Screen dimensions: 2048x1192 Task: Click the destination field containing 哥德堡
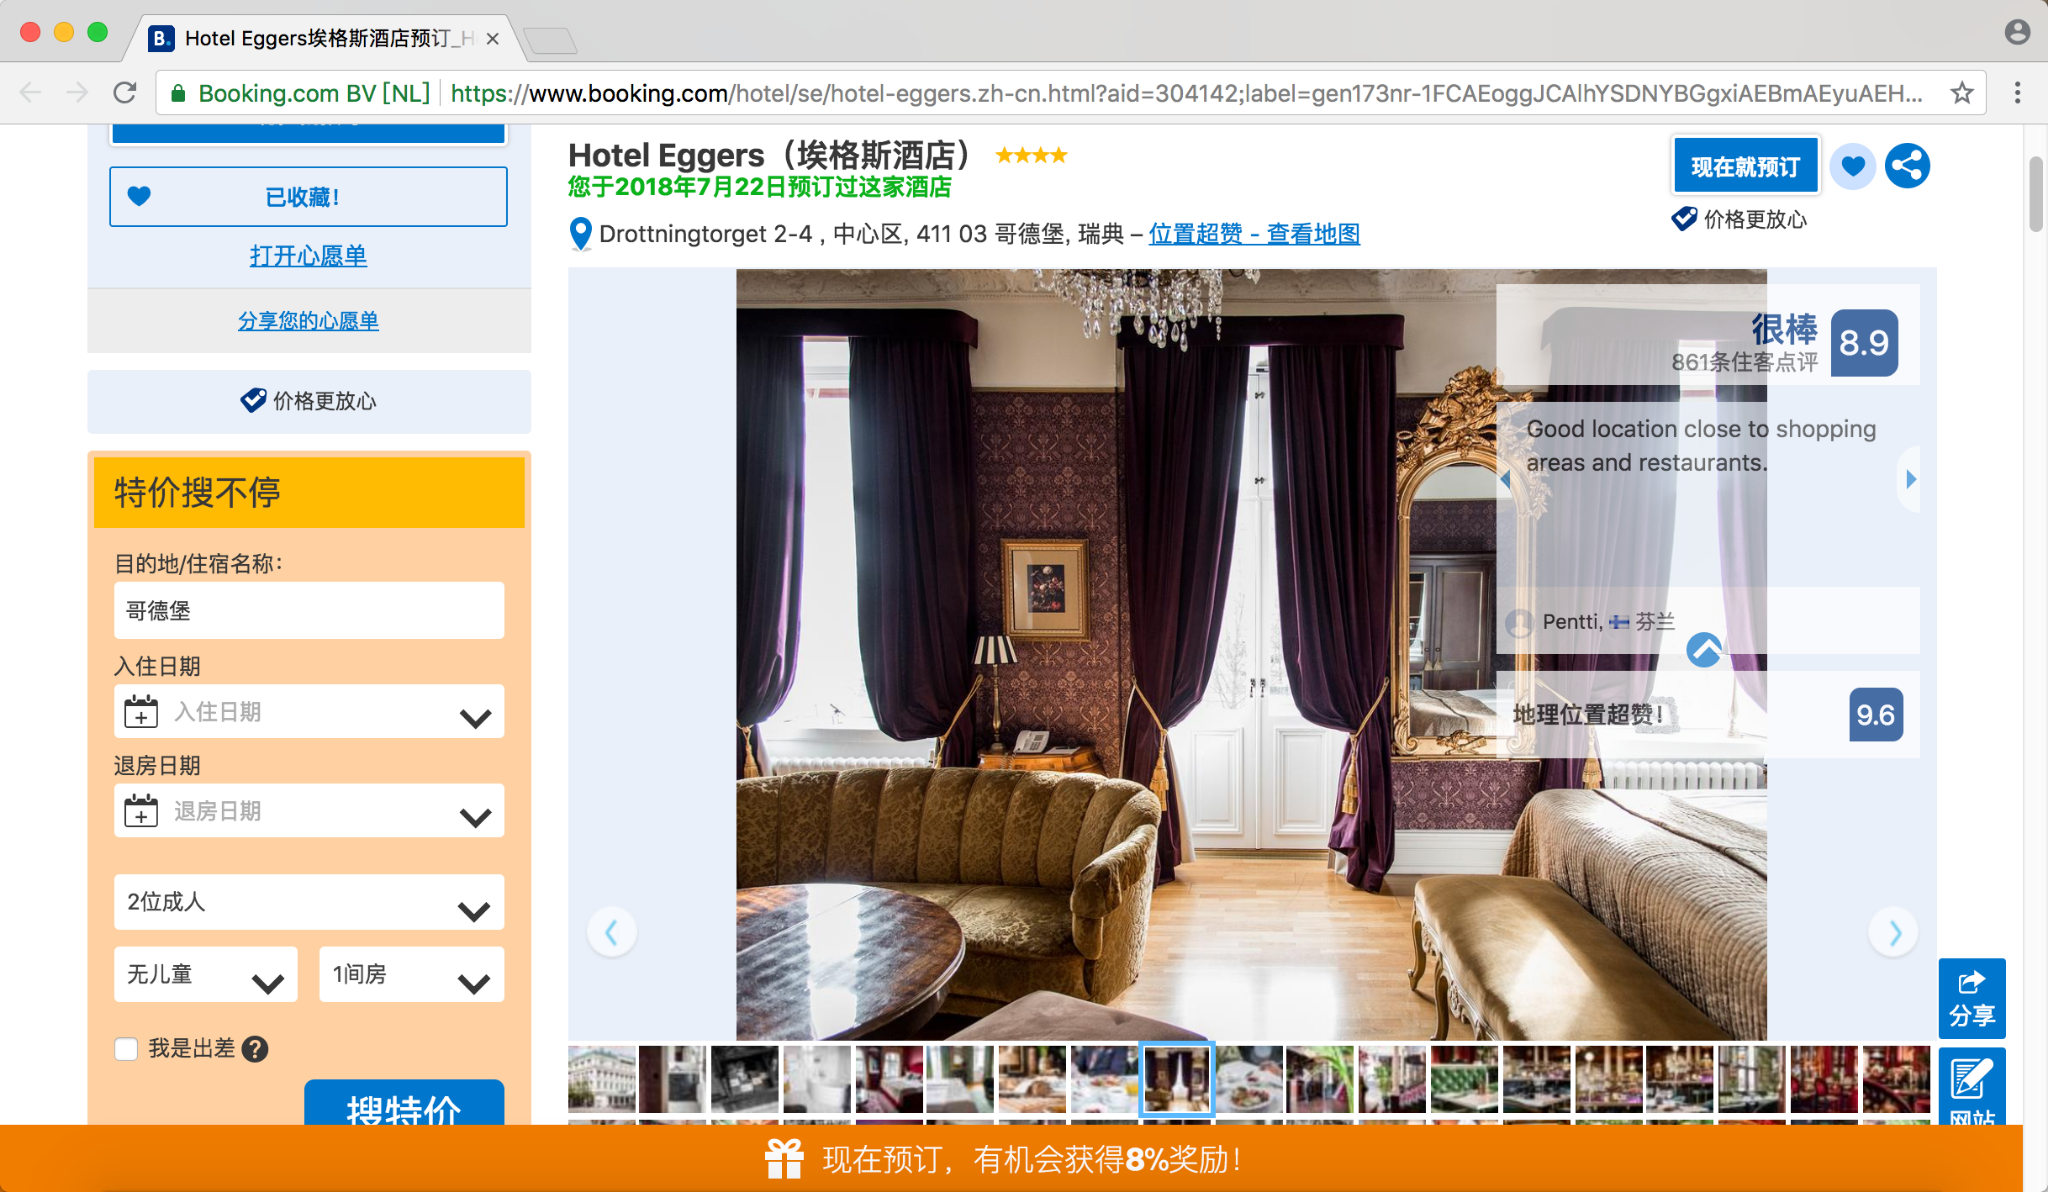coord(309,610)
